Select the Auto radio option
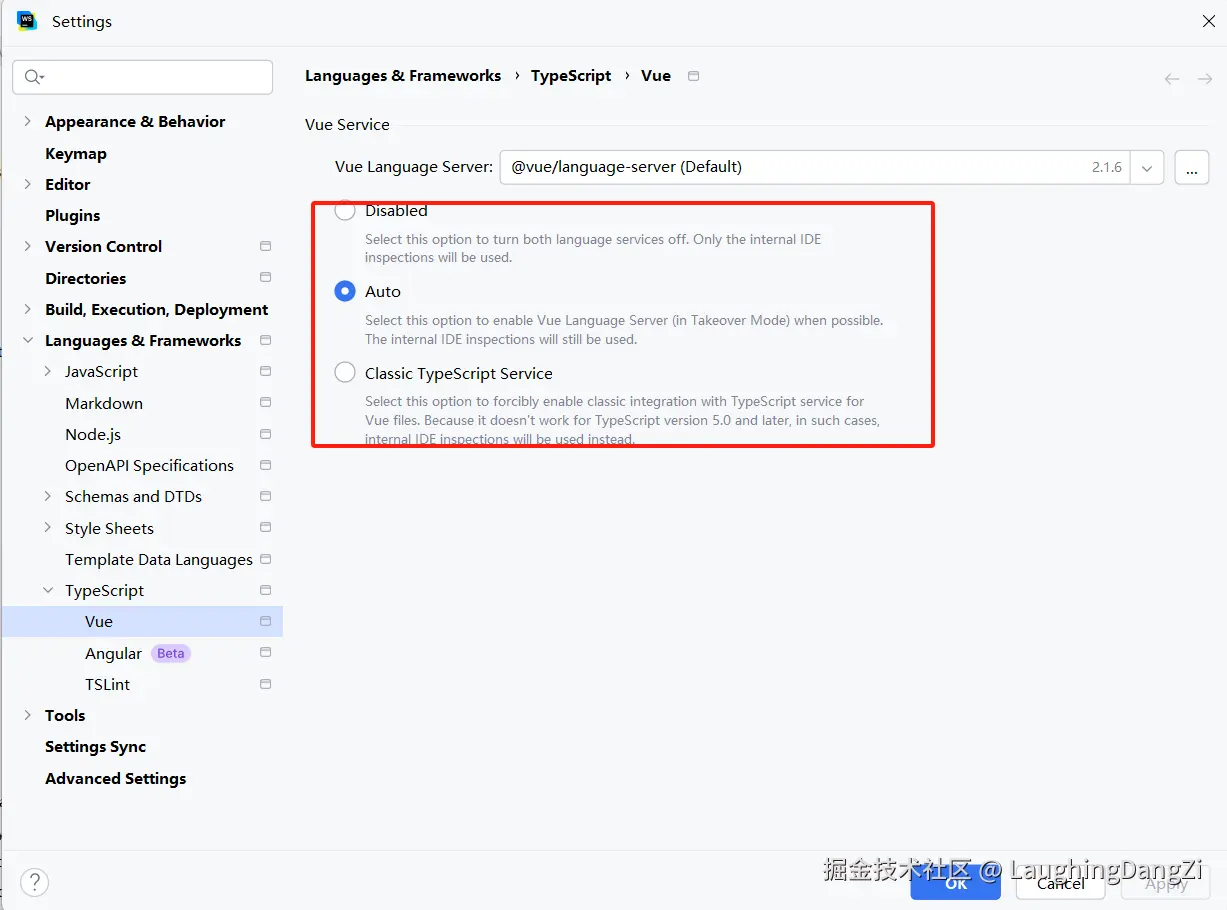The width and height of the screenshot is (1227, 910). tap(345, 291)
